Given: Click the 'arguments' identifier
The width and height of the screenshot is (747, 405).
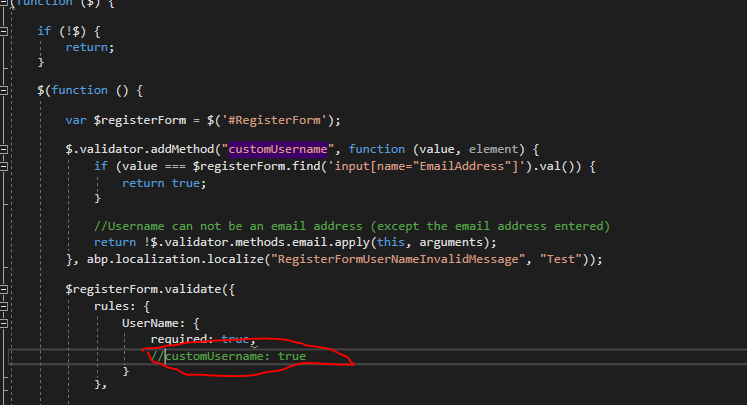Looking at the screenshot, I should point(451,243).
